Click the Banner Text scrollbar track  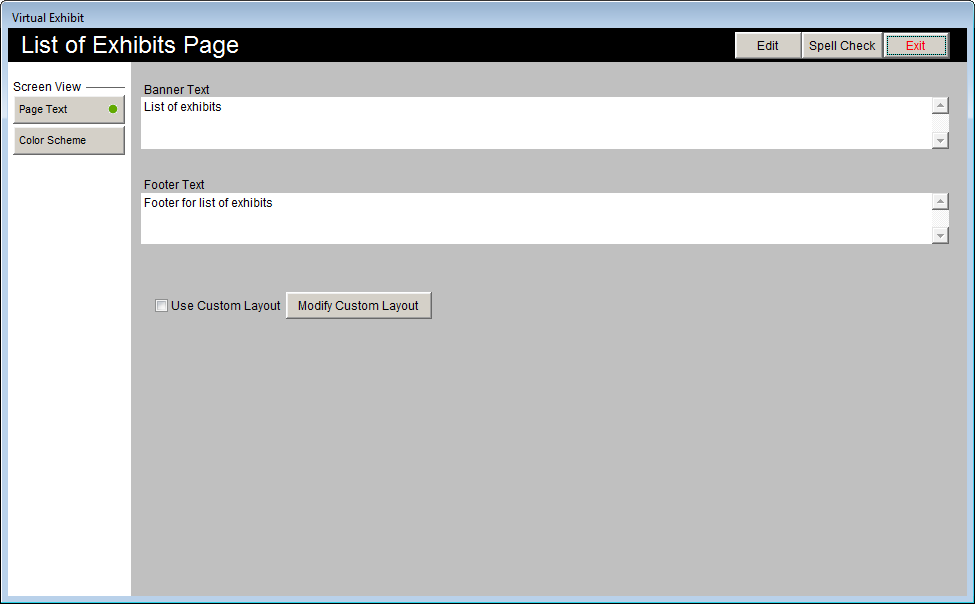(x=940, y=122)
